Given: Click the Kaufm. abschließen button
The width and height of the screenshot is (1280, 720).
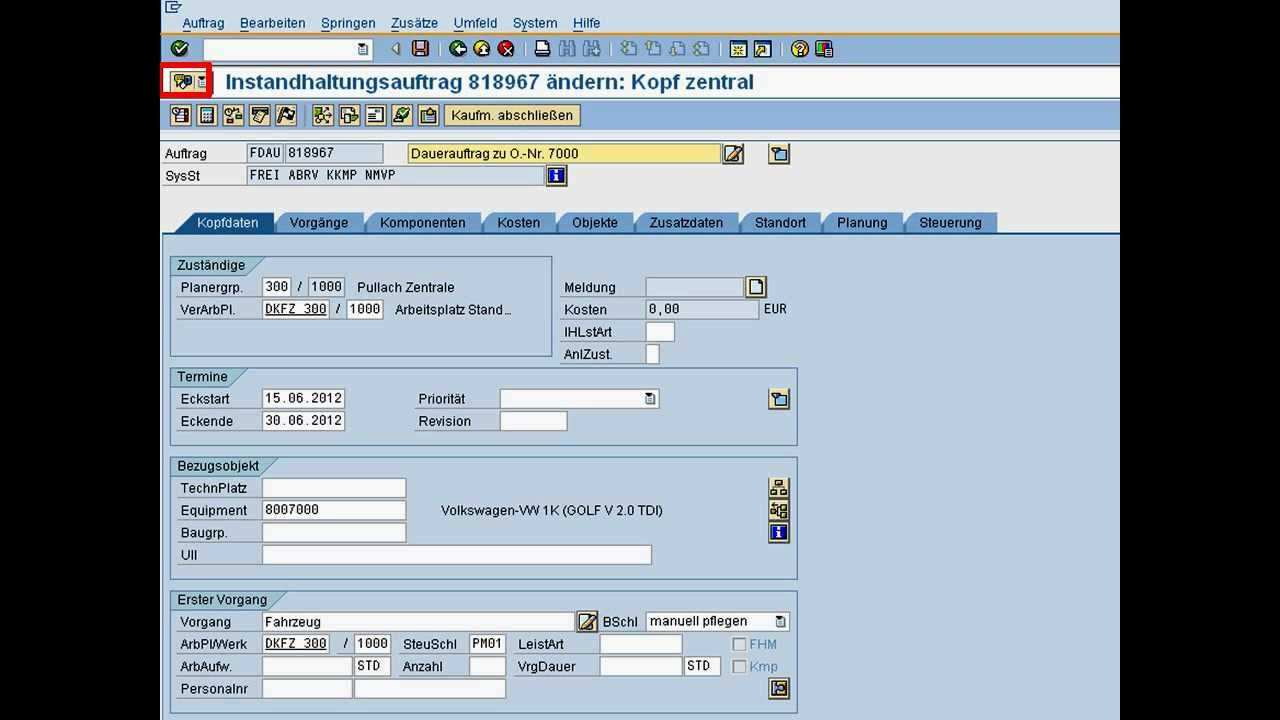Looking at the screenshot, I should click(512, 116).
